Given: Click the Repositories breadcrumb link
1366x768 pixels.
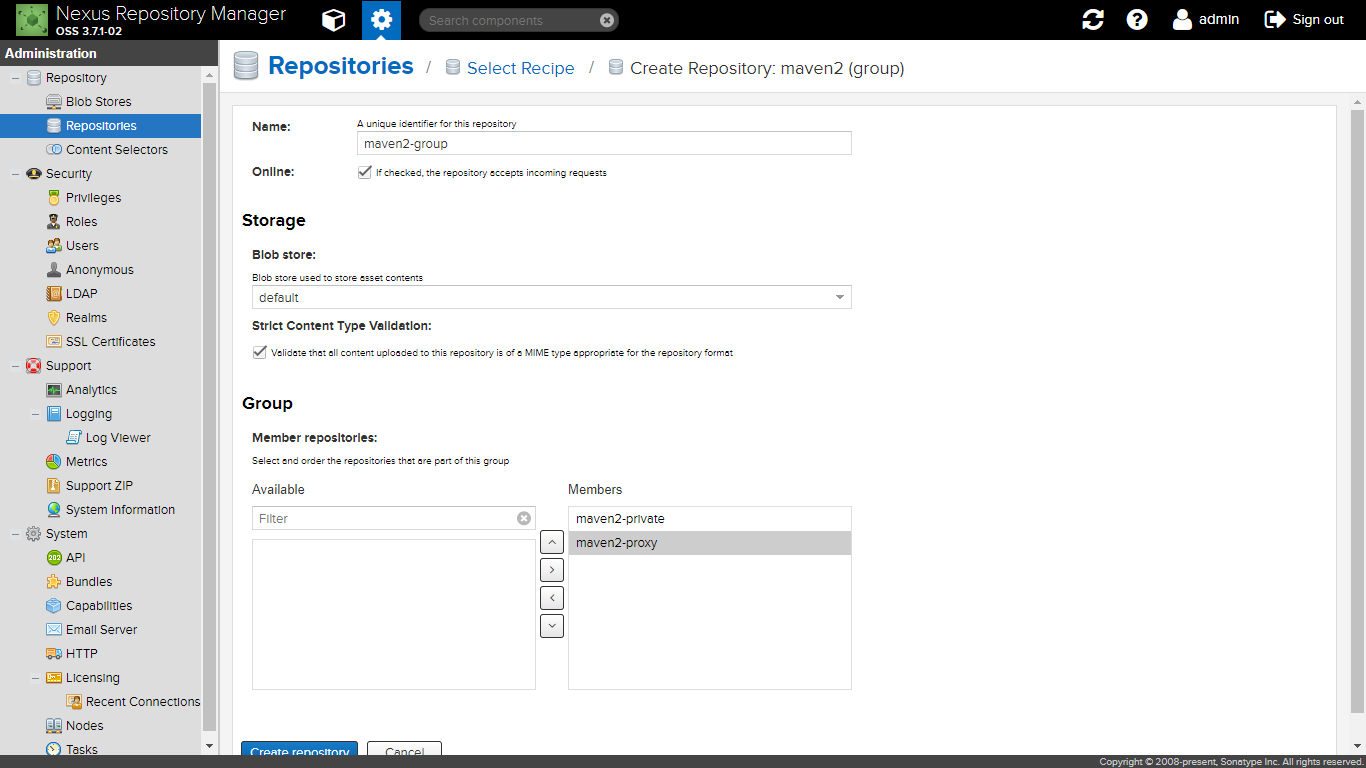Looking at the screenshot, I should (340, 66).
